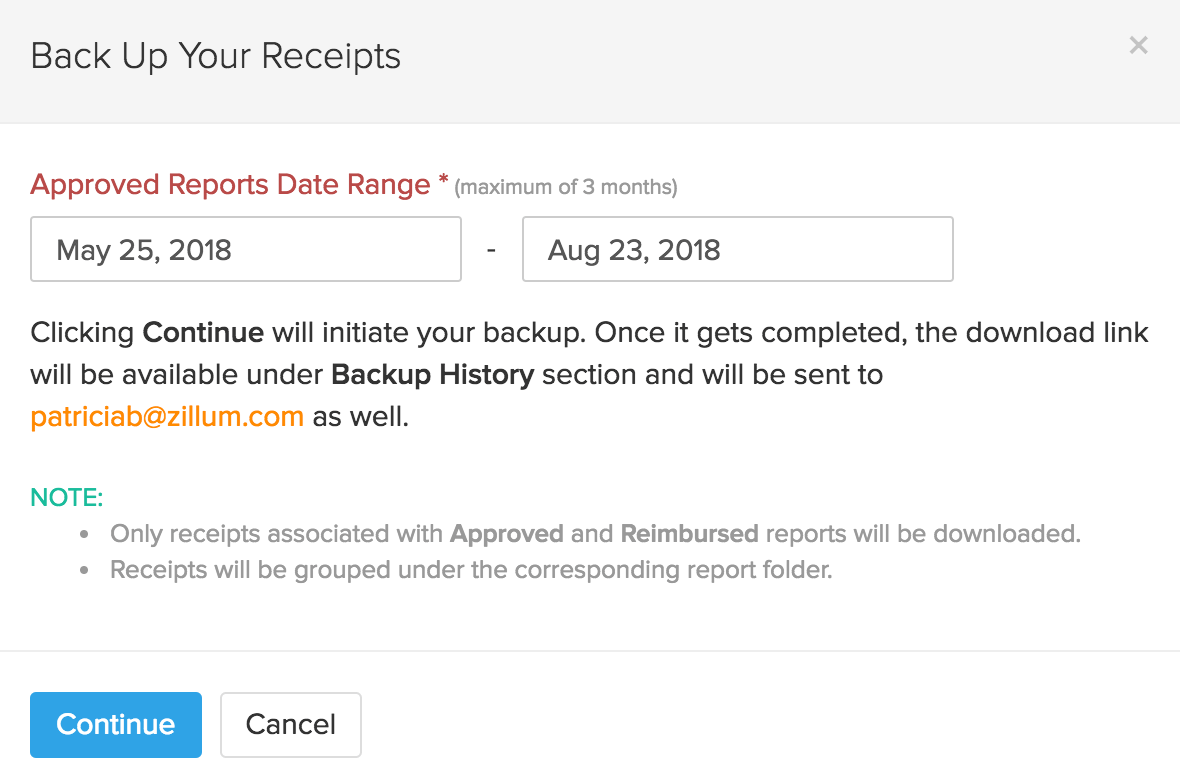Click the red required asterisk
Viewport: 1180px width, 784px height.
[444, 183]
